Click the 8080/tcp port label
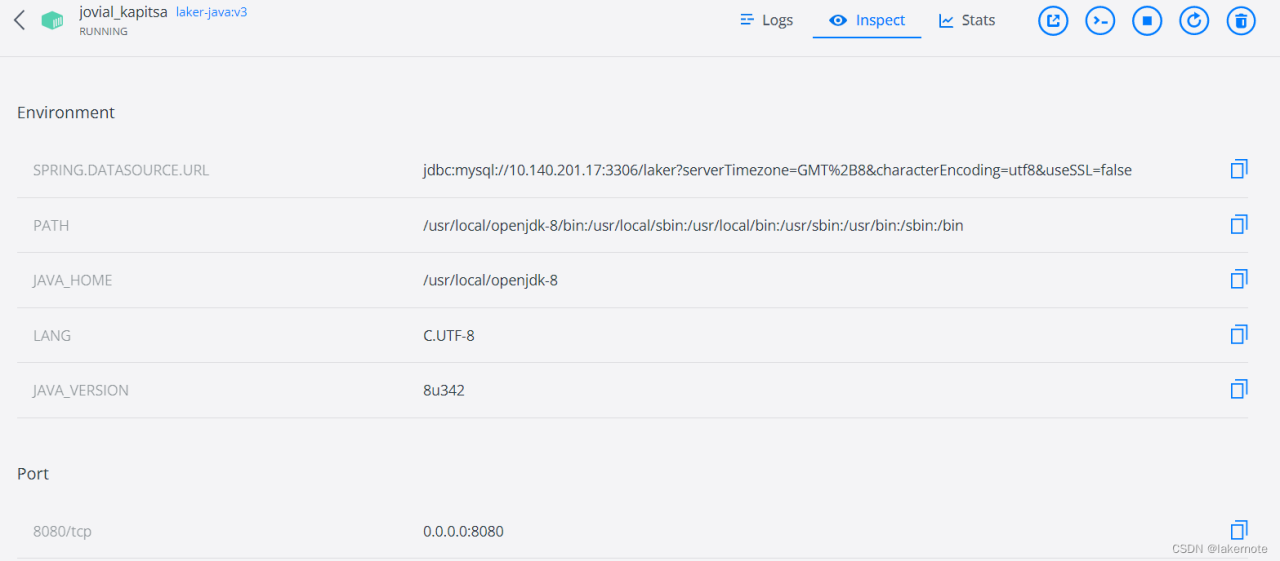This screenshot has height=561, width=1280. 62,531
